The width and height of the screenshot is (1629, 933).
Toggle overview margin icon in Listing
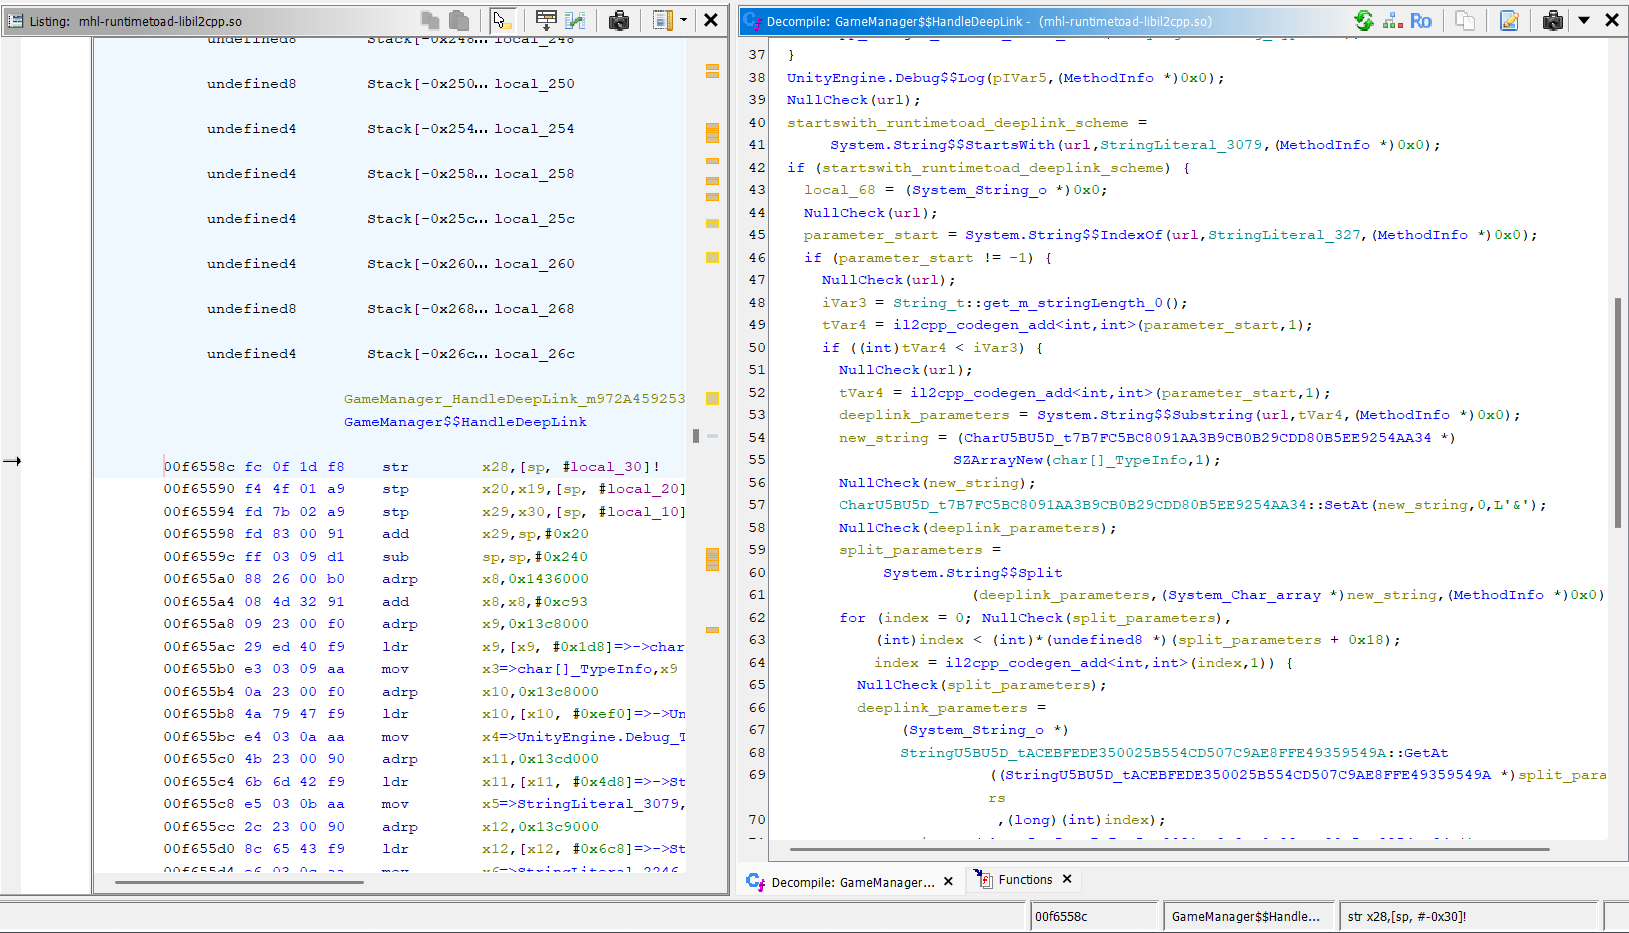[662, 20]
